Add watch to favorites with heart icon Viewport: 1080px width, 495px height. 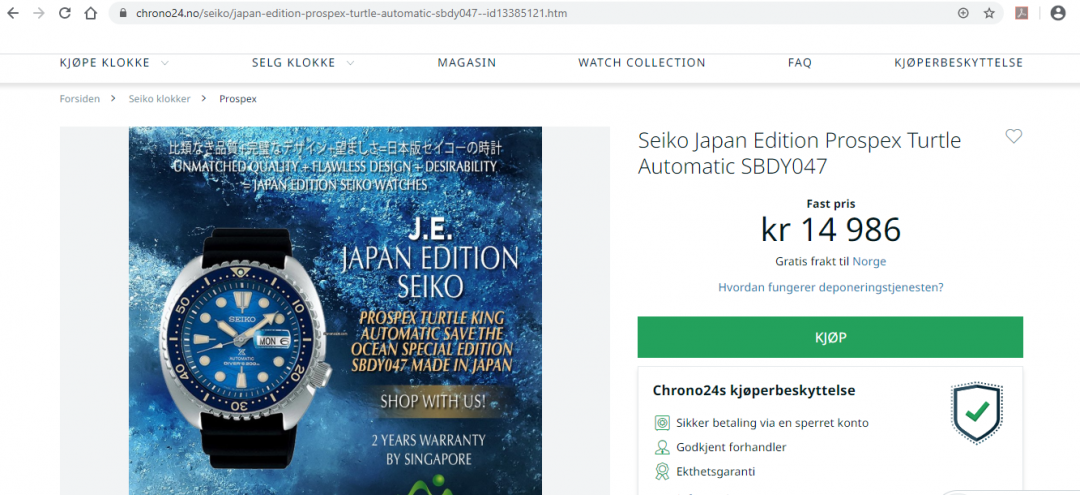click(x=1013, y=136)
